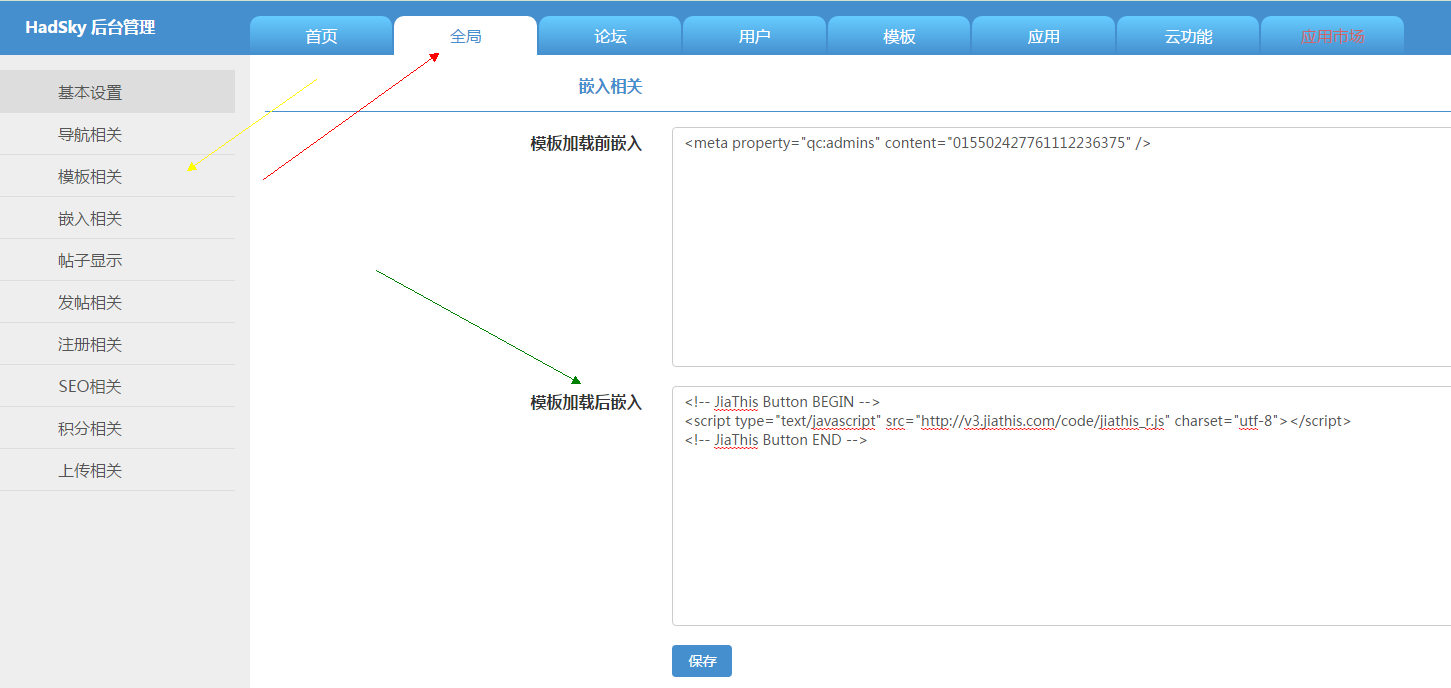Select the 模板 tab
Screen dimensions: 1451x688
(x=899, y=36)
